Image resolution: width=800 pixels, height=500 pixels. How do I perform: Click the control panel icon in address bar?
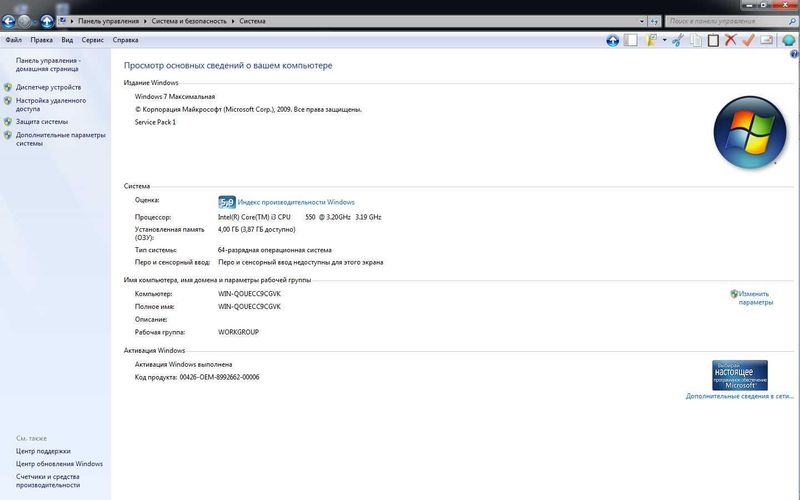pos(63,21)
